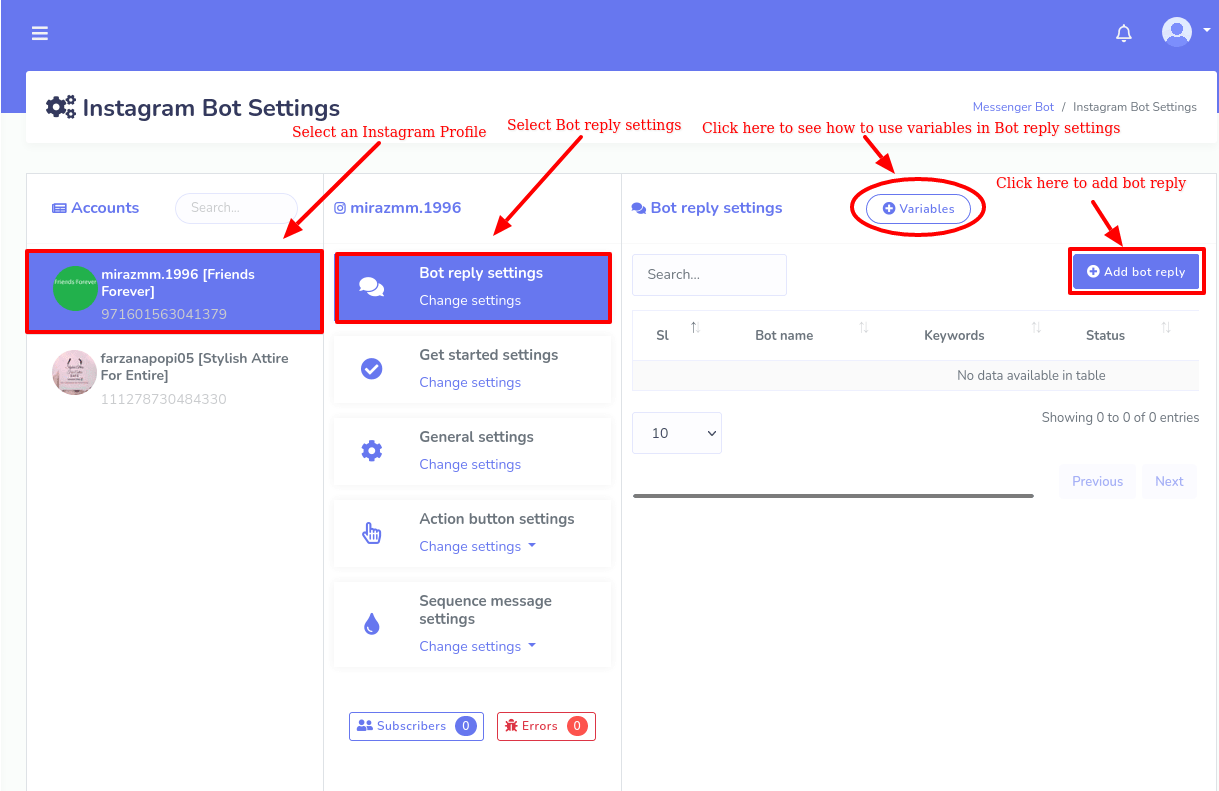Screen dimensions: 1219x791
Task: Select the General settings card
Action: (x=472, y=451)
